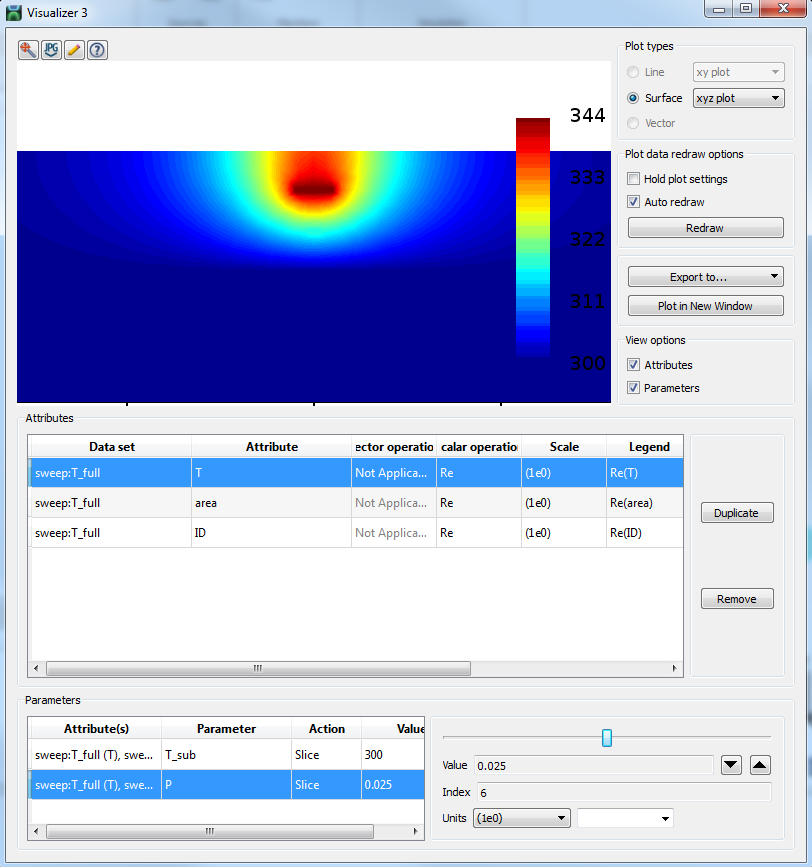This screenshot has height=867, width=812.
Task: Expand the Export to... dropdown
Action: pos(705,276)
